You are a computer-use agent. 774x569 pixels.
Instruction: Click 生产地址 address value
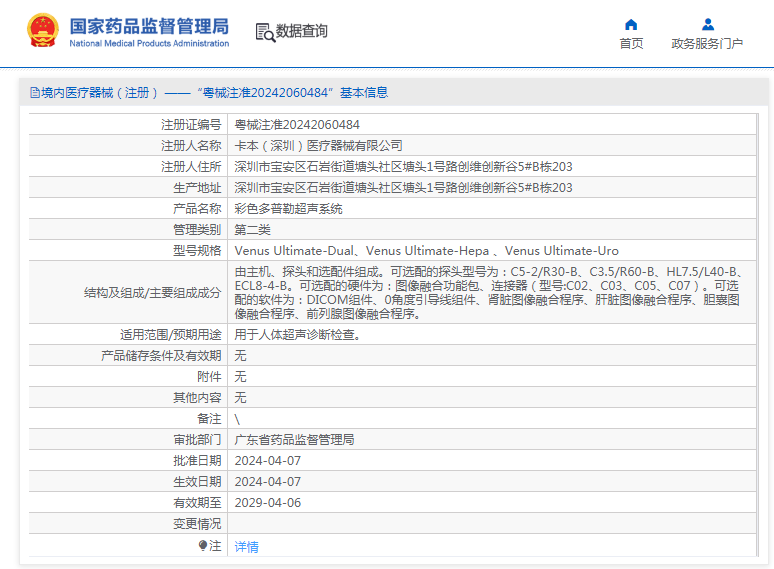tap(403, 188)
